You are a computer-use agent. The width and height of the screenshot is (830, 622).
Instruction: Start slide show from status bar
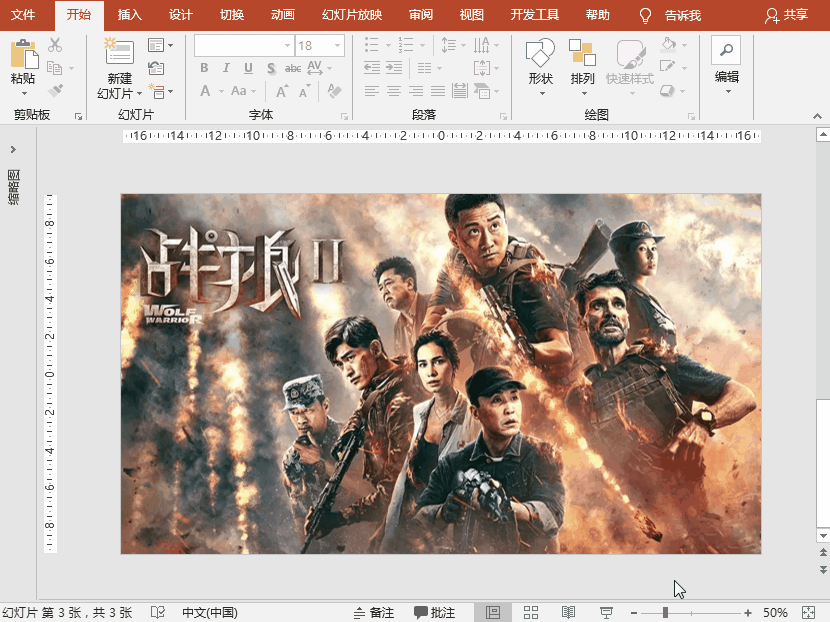(607, 612)
